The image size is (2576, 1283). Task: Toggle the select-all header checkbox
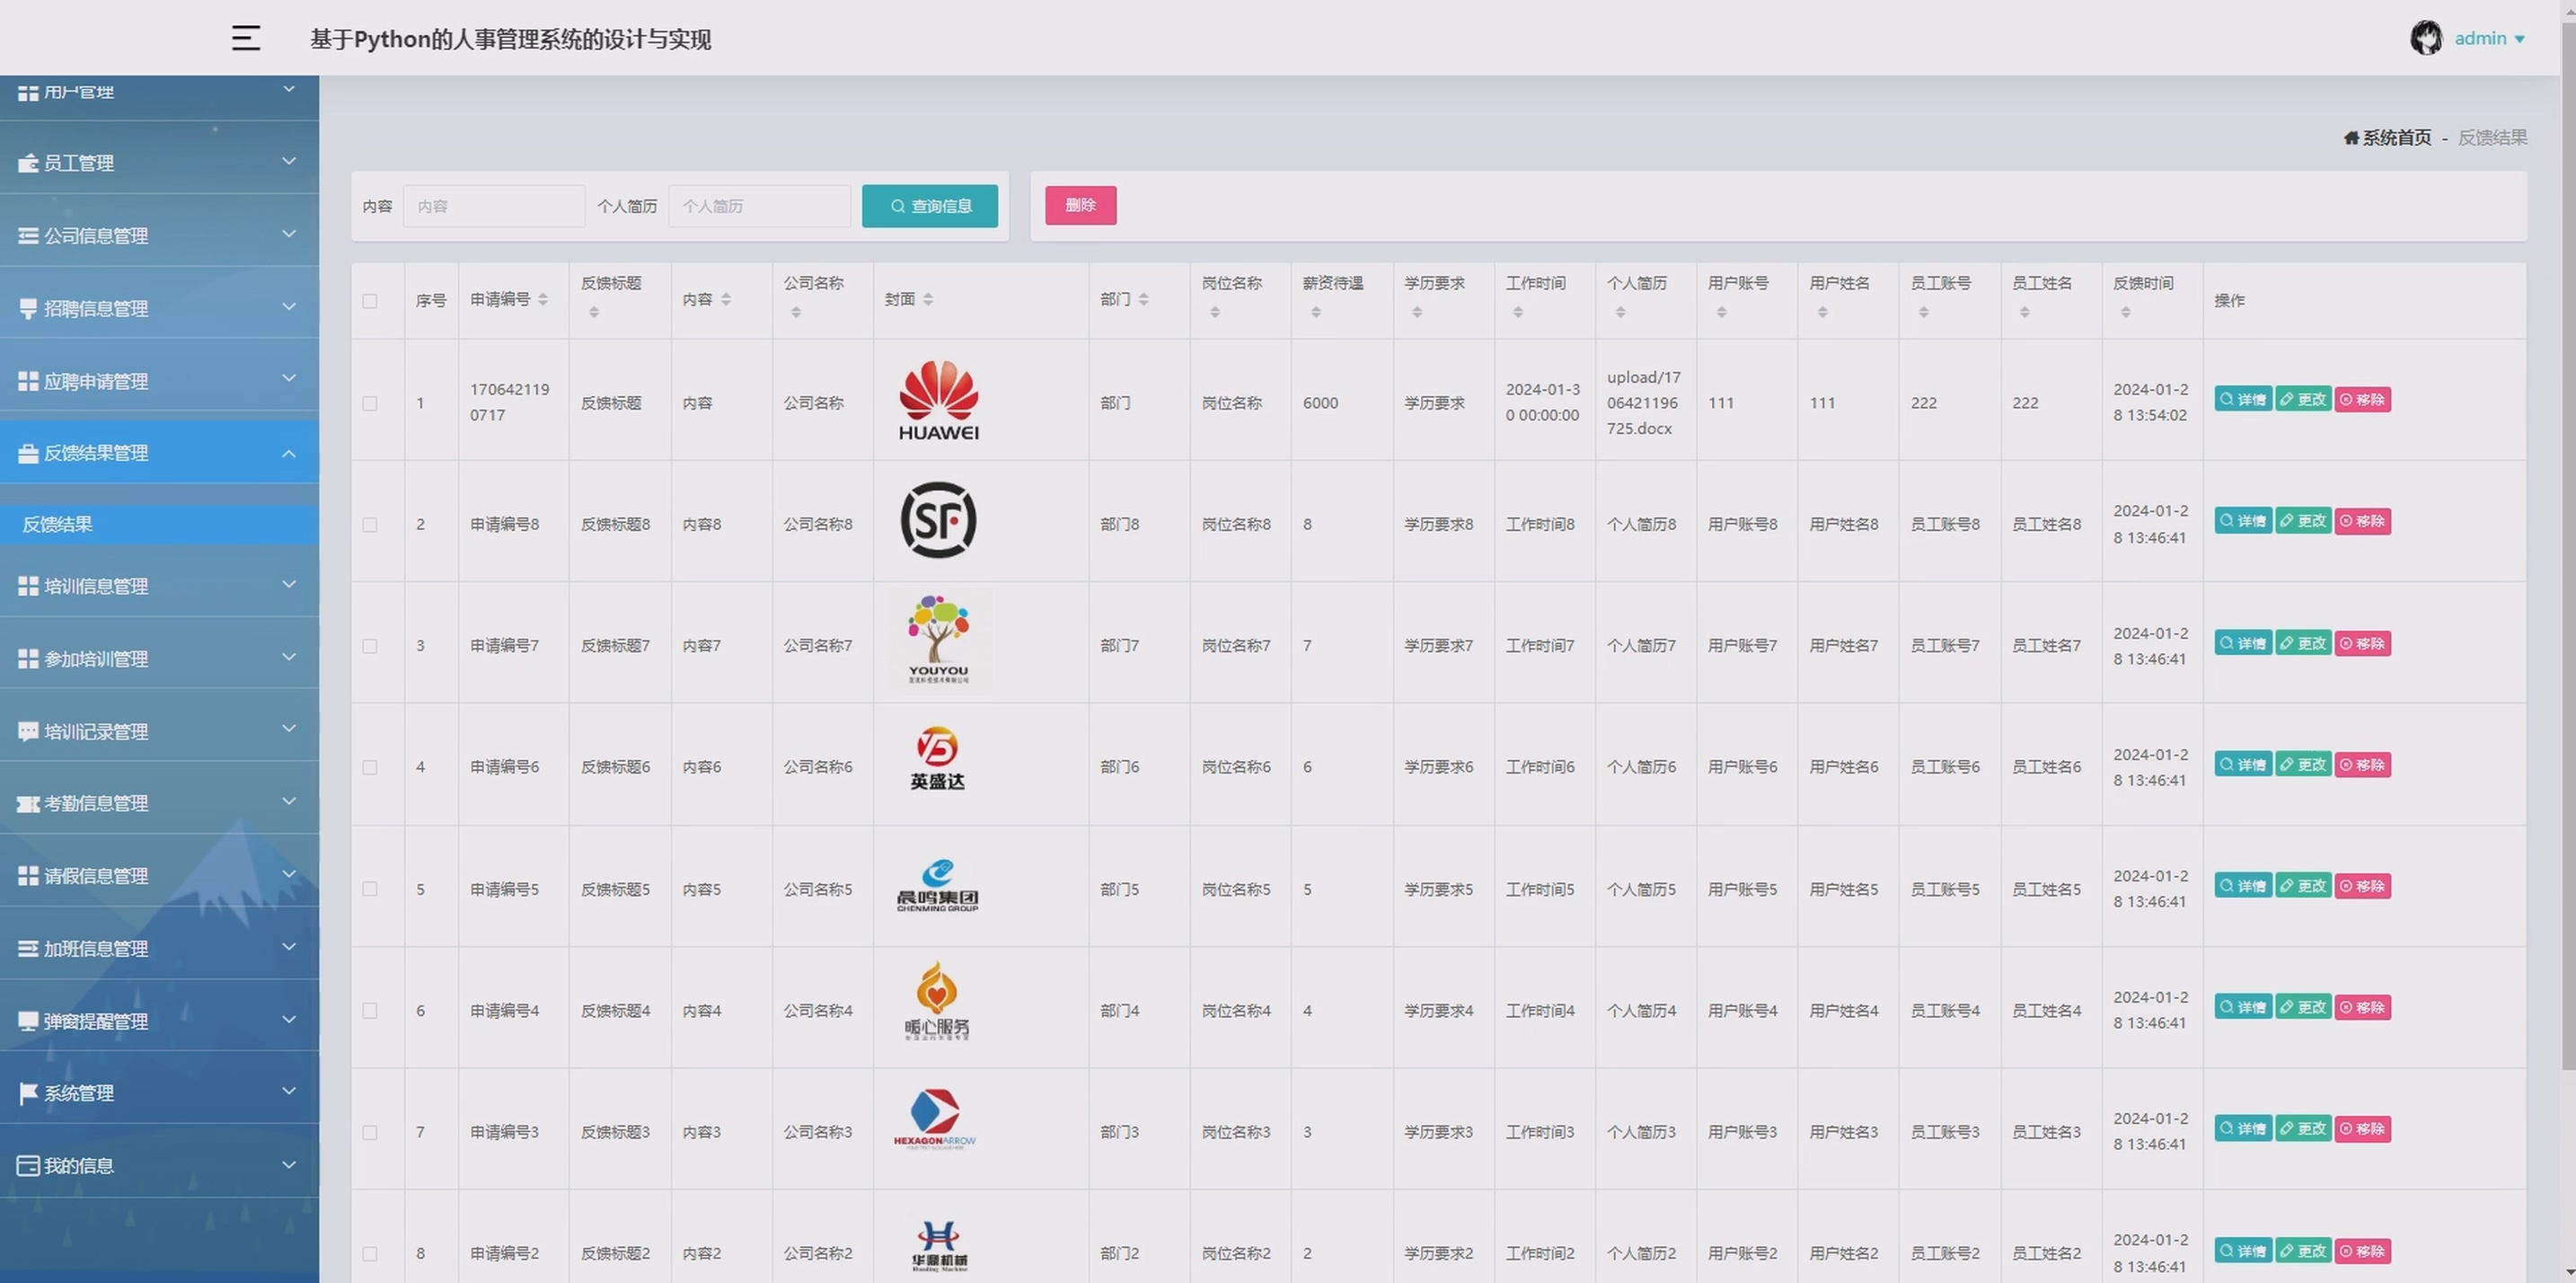point(370,301)
